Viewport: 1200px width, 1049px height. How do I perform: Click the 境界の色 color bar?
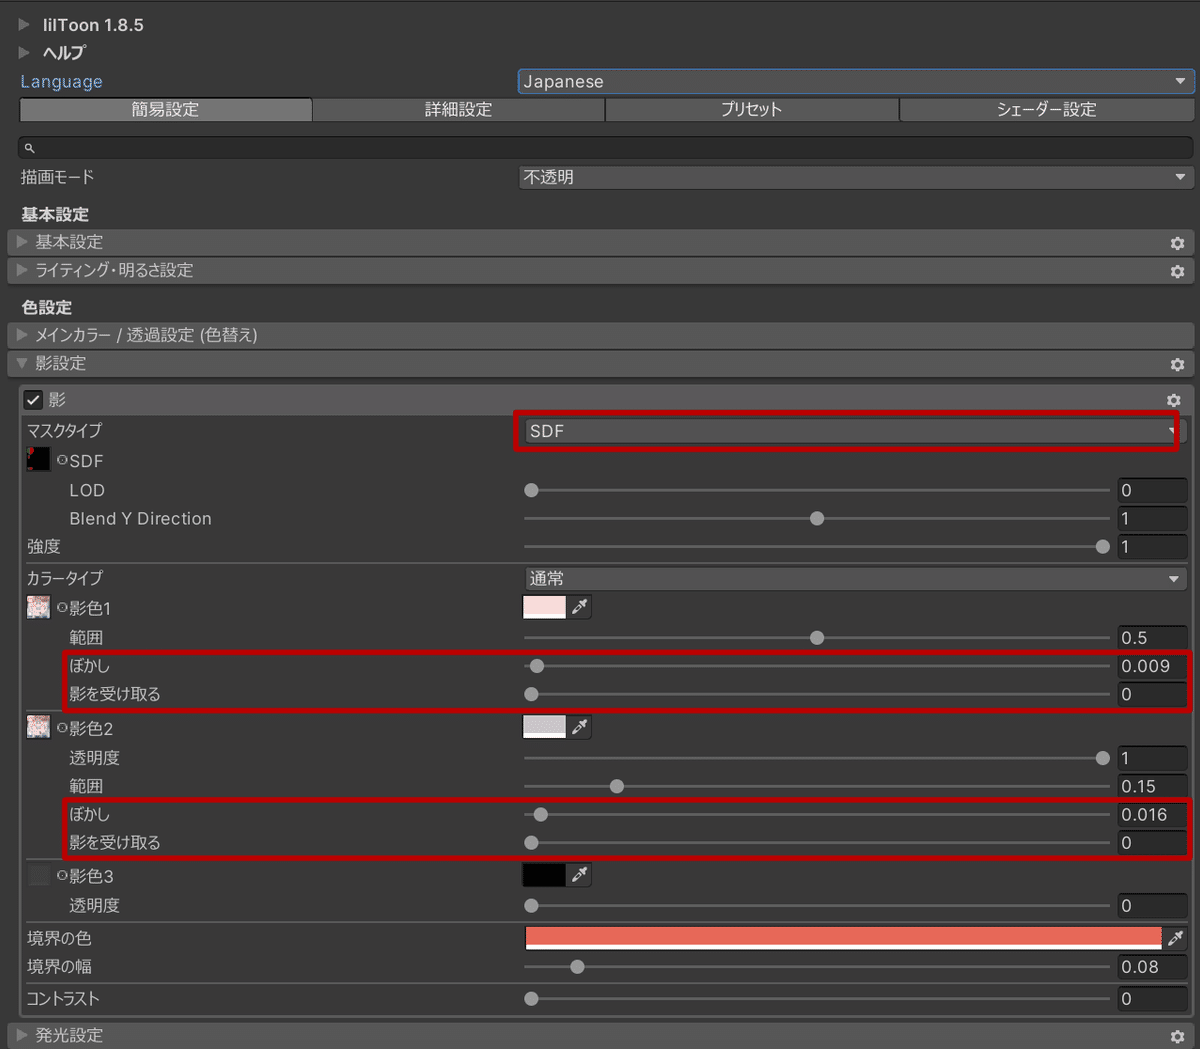click(x=843, y=938)
